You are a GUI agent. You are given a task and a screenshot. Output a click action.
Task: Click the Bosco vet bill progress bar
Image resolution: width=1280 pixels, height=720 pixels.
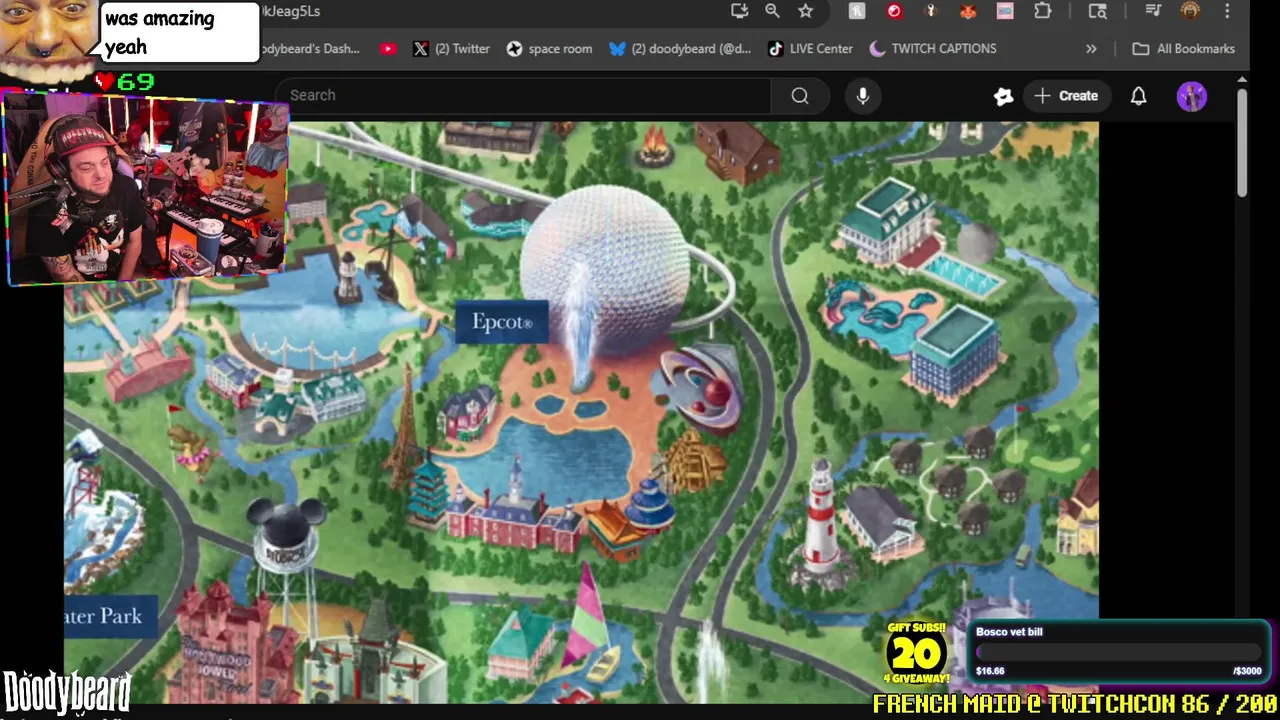coord(1119,651)
